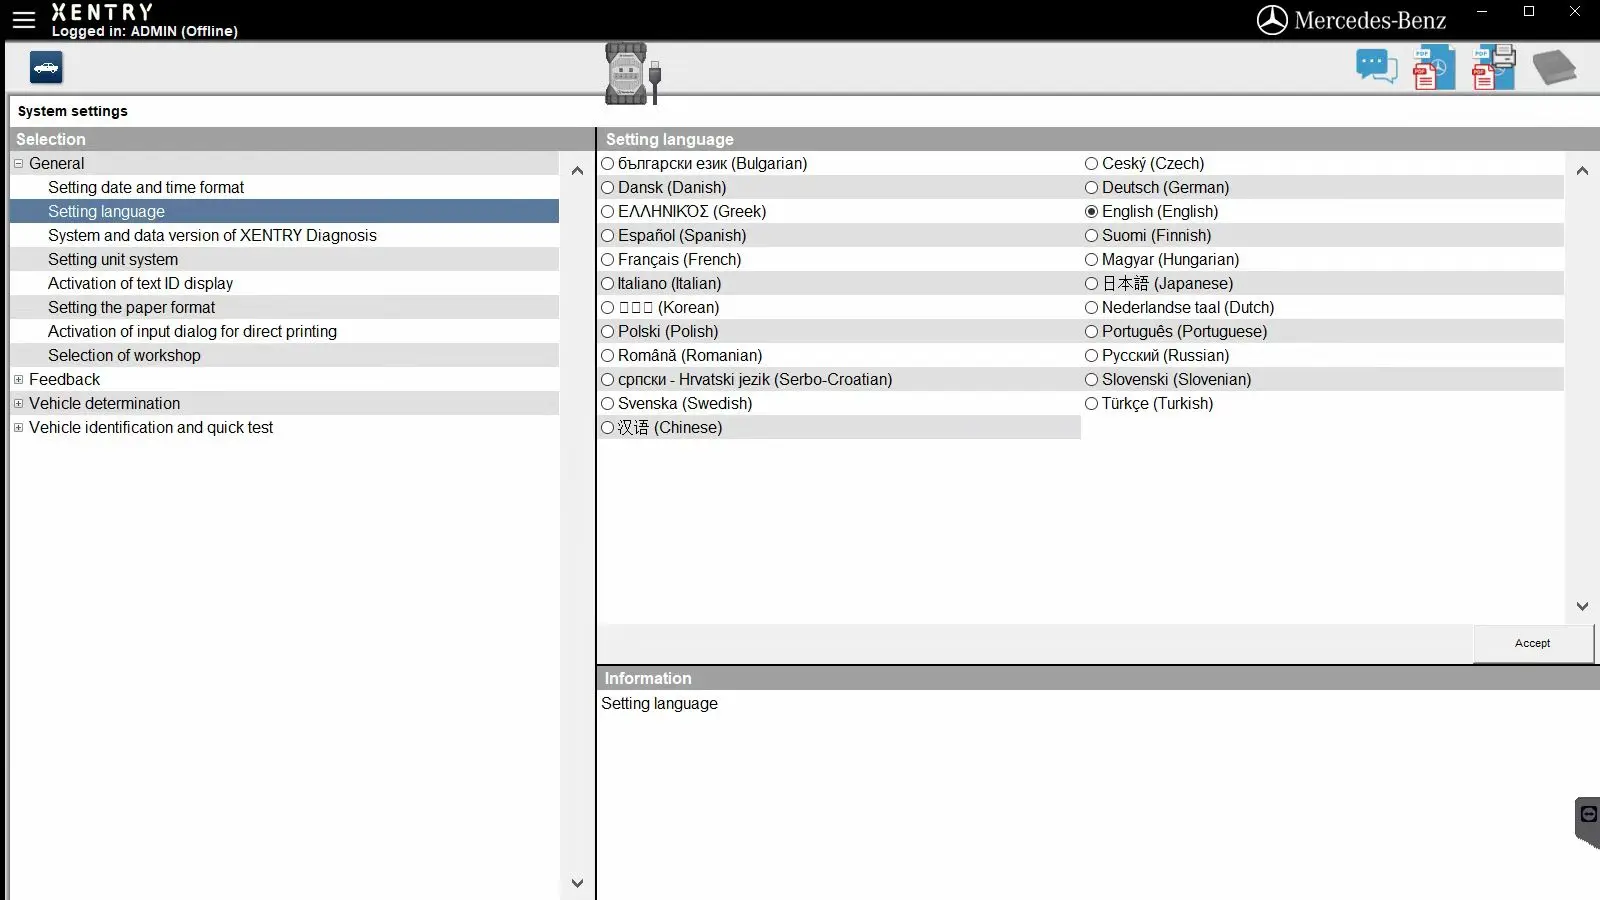Click the diagnosis multiplexer connection icon

632,73
